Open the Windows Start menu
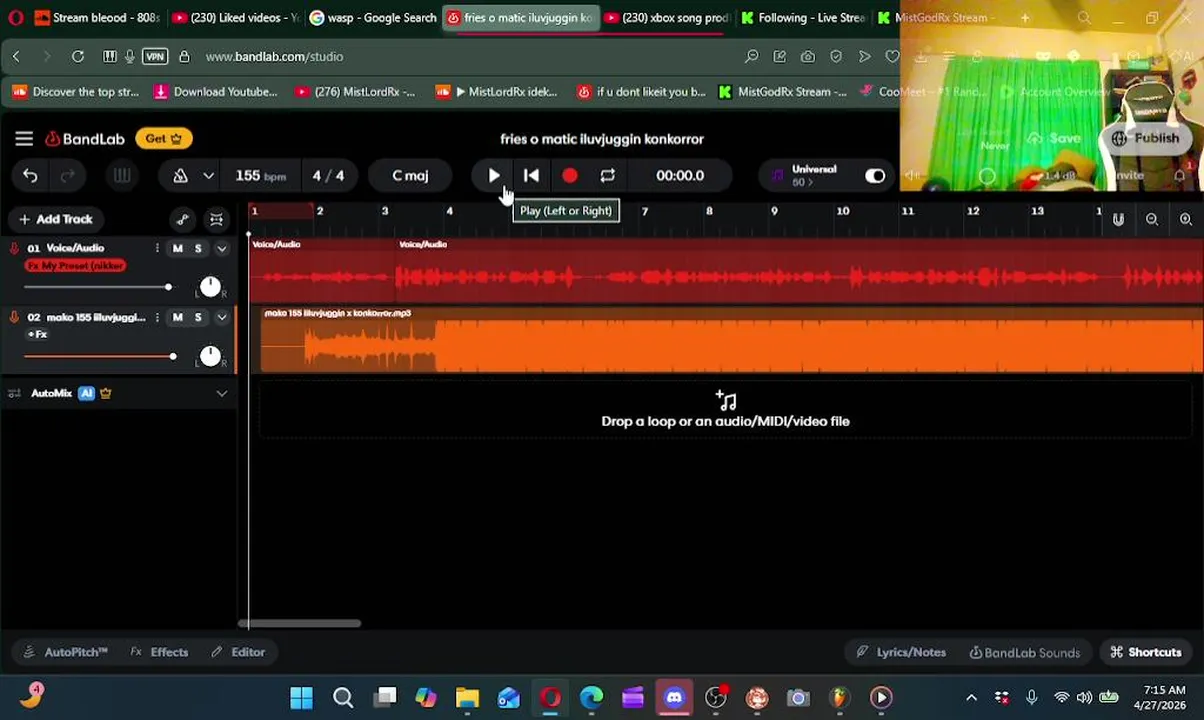 [301, 698]
